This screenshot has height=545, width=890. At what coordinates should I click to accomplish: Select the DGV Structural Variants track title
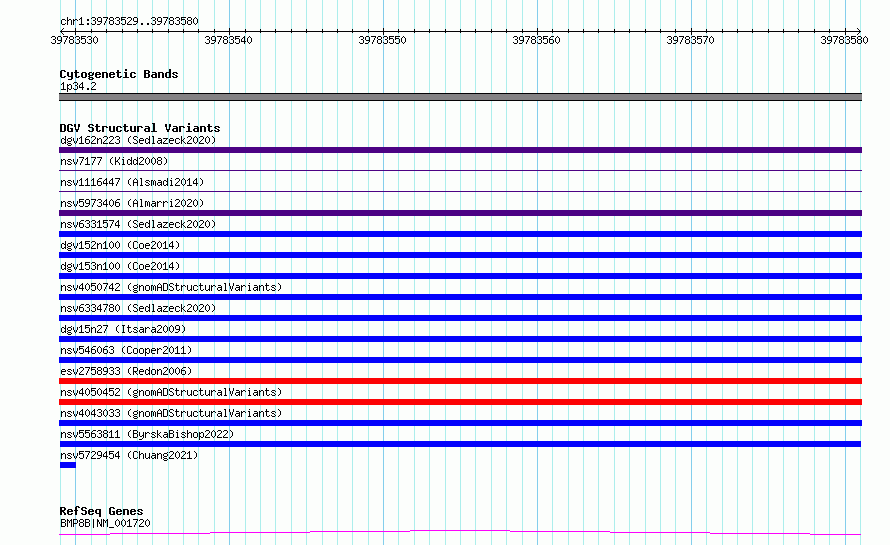click(x=140, y=128)
